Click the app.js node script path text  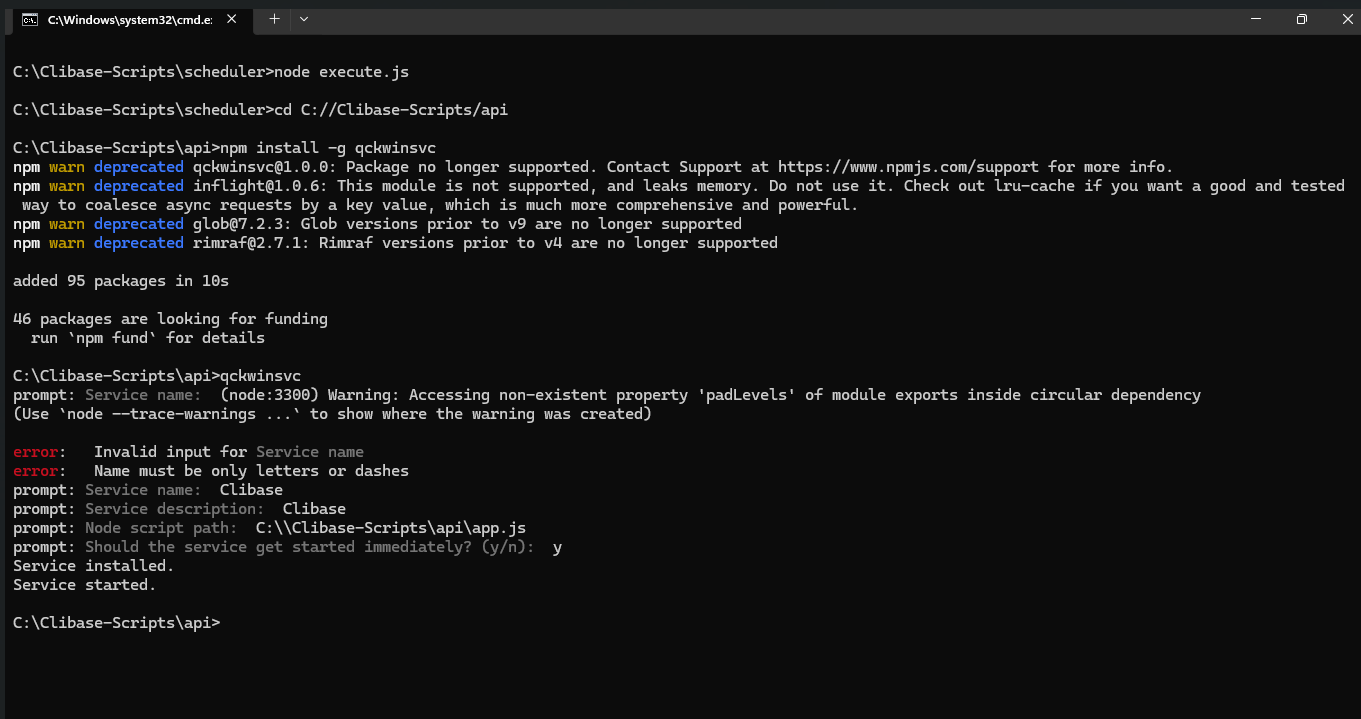(391, 528)
